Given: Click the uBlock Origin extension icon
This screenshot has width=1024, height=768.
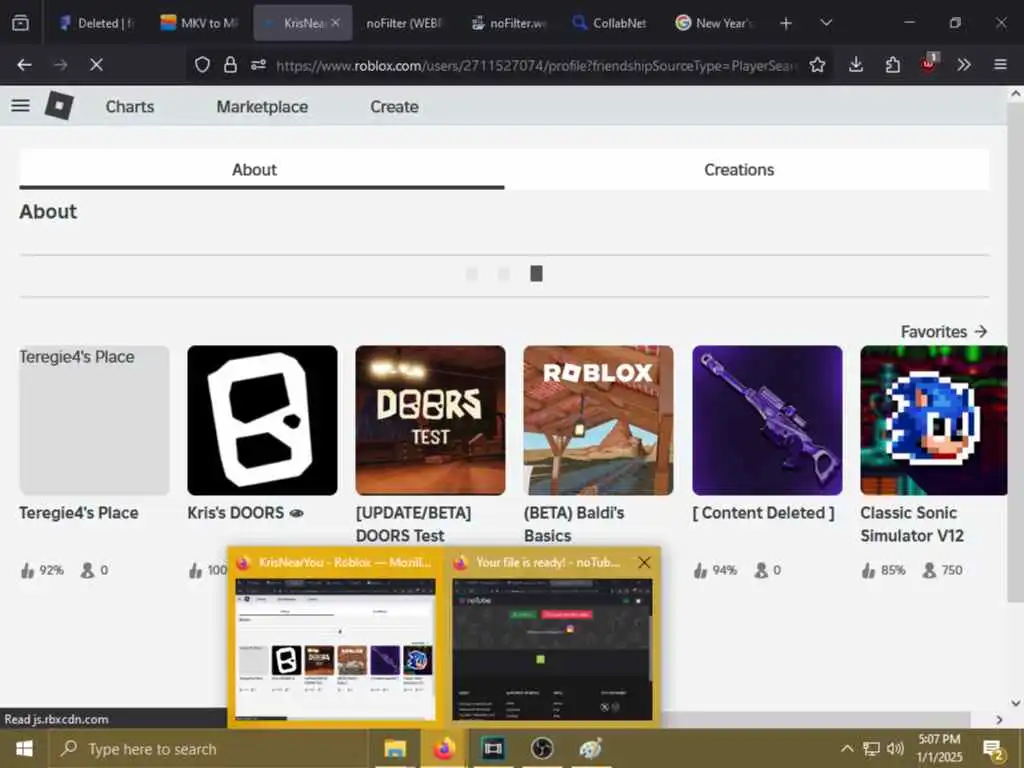Looking at the screenshot, I should [x=928, y=63].
